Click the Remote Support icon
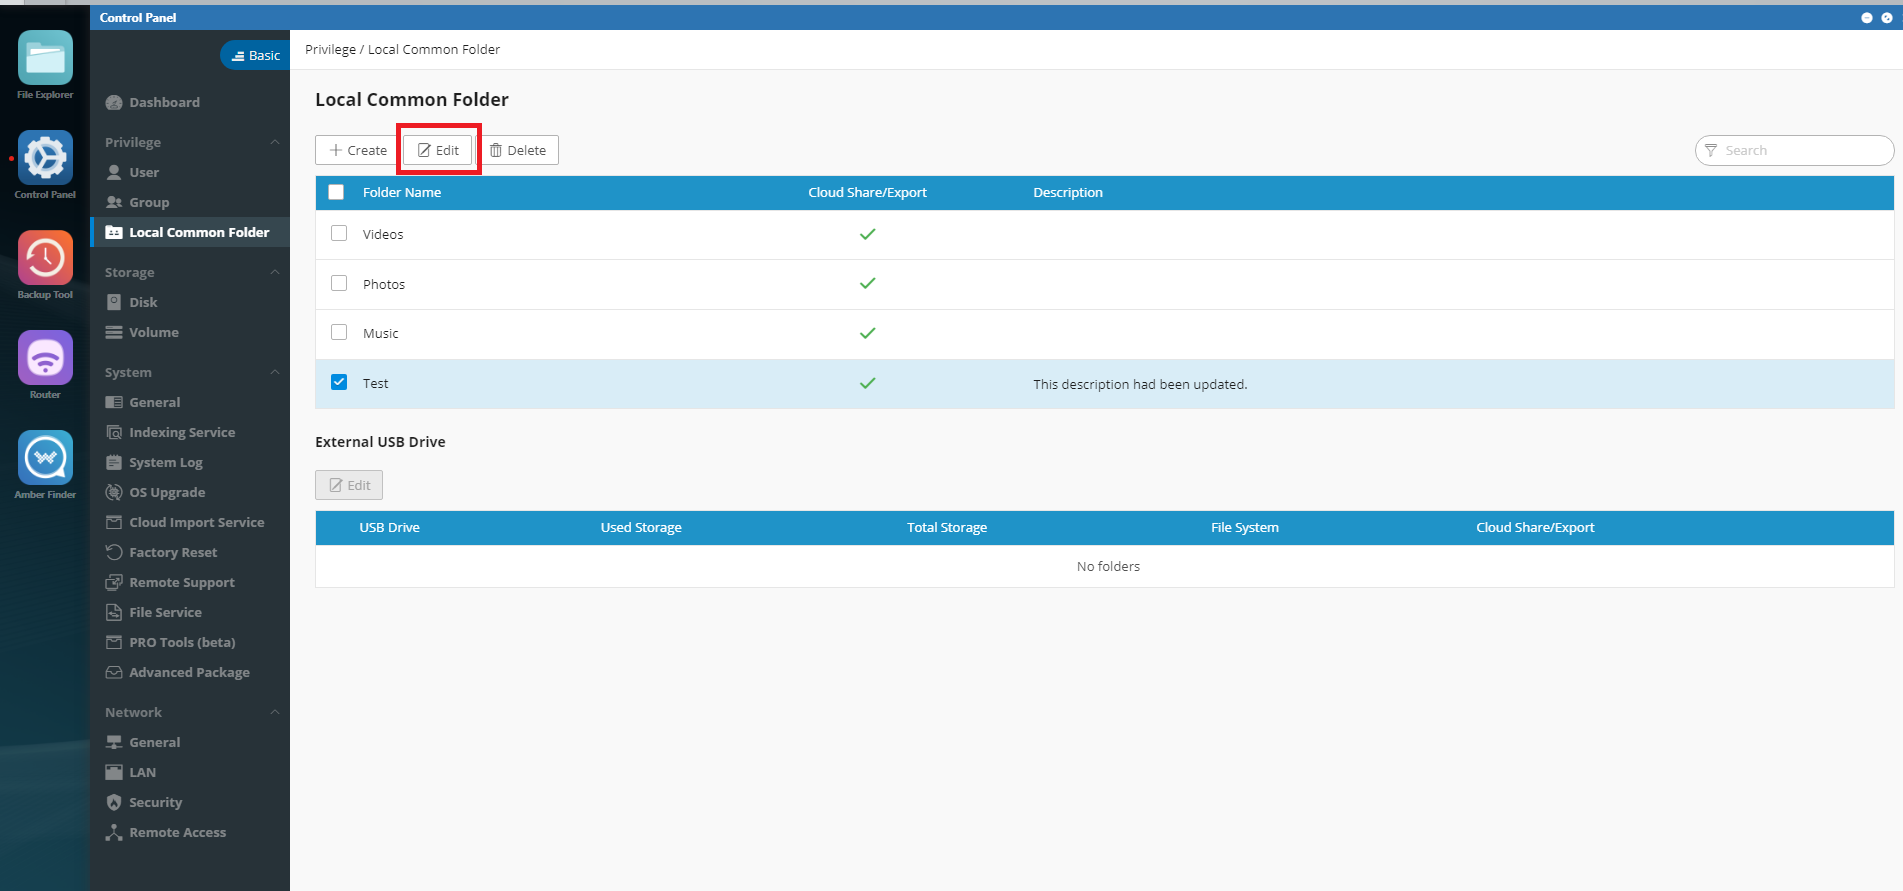This screenshot has height=891, width=1903. pyautogui.click(x=114, y=582)
